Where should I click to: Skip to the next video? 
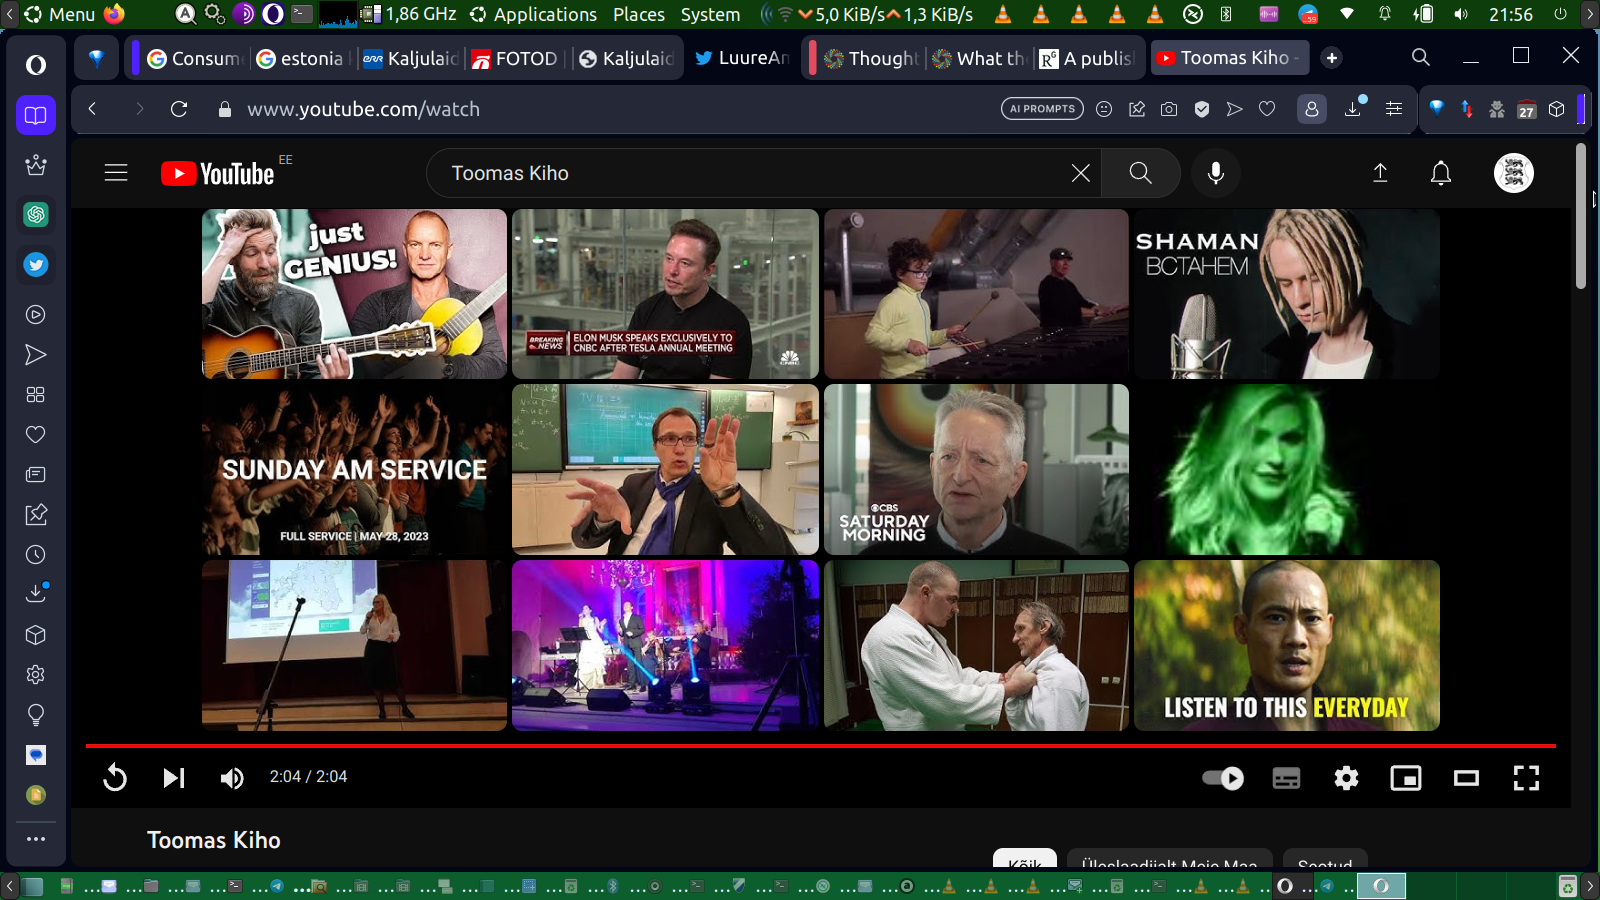(174, 777)
